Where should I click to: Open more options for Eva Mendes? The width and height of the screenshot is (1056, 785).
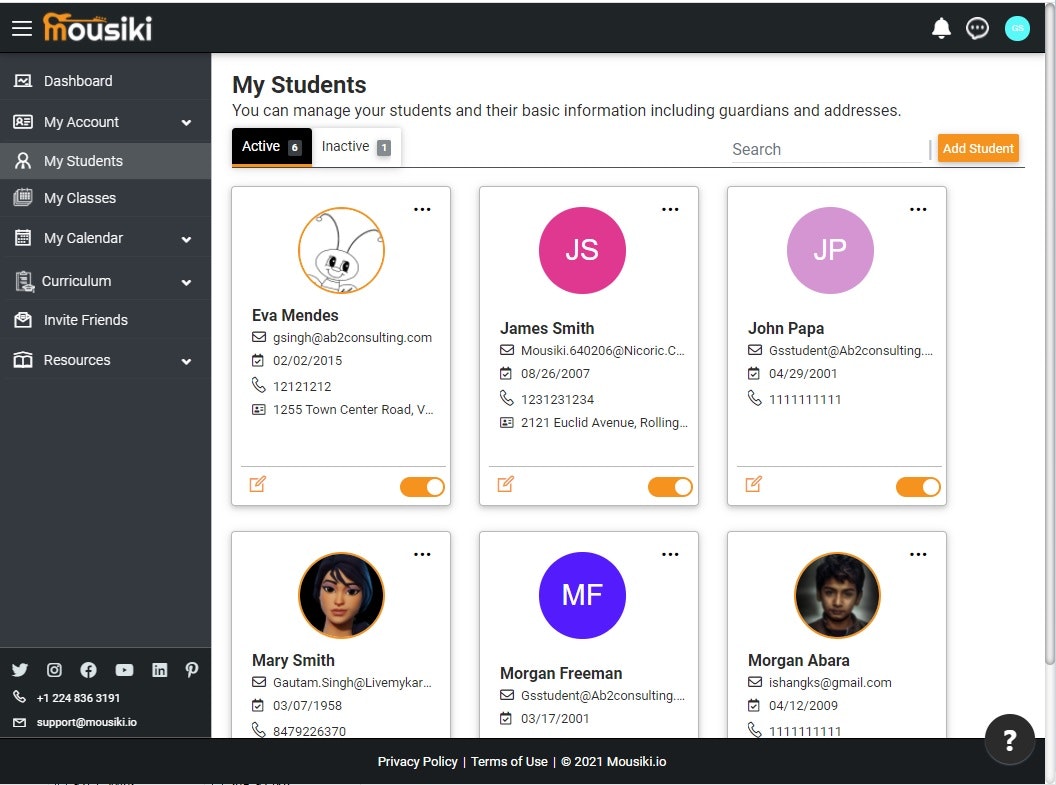pyautogui.click(x=422, y=209)
